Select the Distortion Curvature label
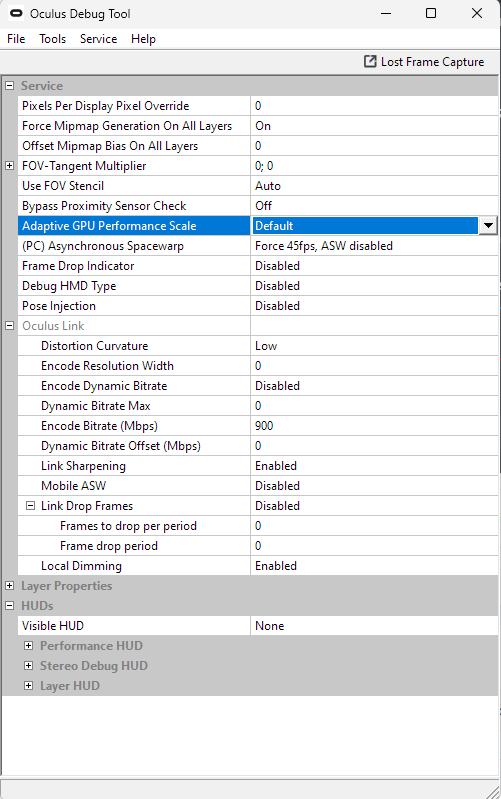 [94, 345]
